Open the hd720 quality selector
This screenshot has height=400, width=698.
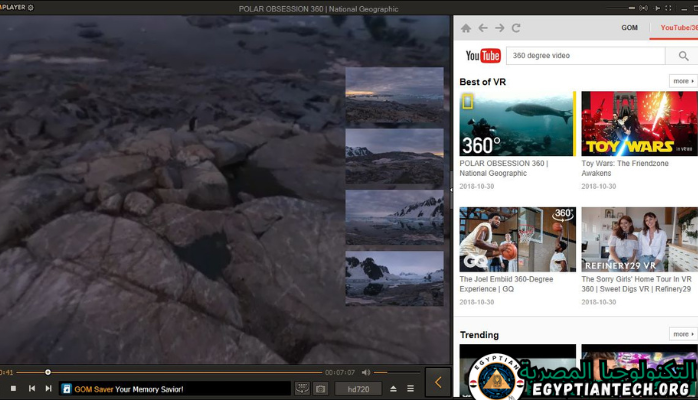(x=358, y=388)
